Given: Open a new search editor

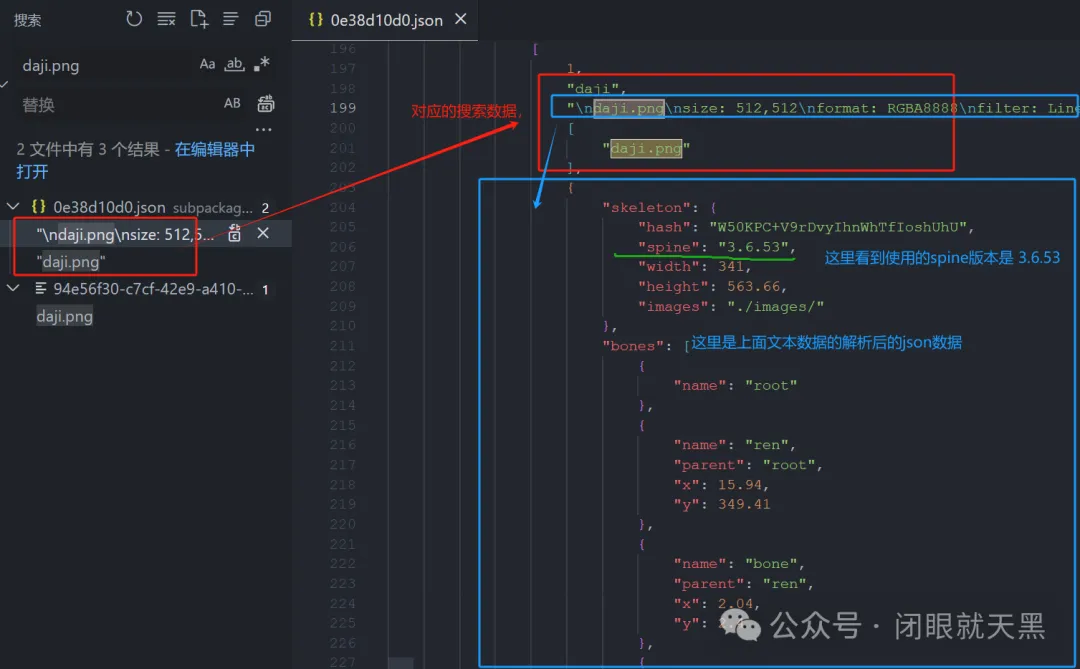Looking at the screenshot, I should (198, 19).
